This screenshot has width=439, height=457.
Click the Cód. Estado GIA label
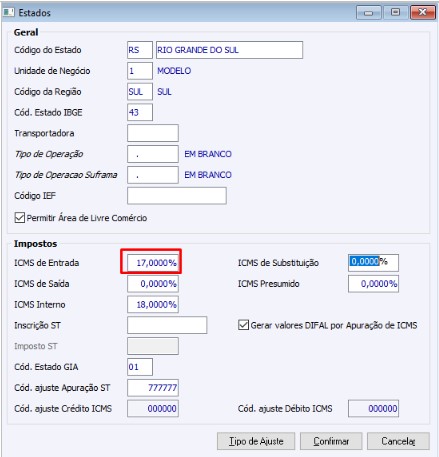pyautogui.click(x=46, y=367)
